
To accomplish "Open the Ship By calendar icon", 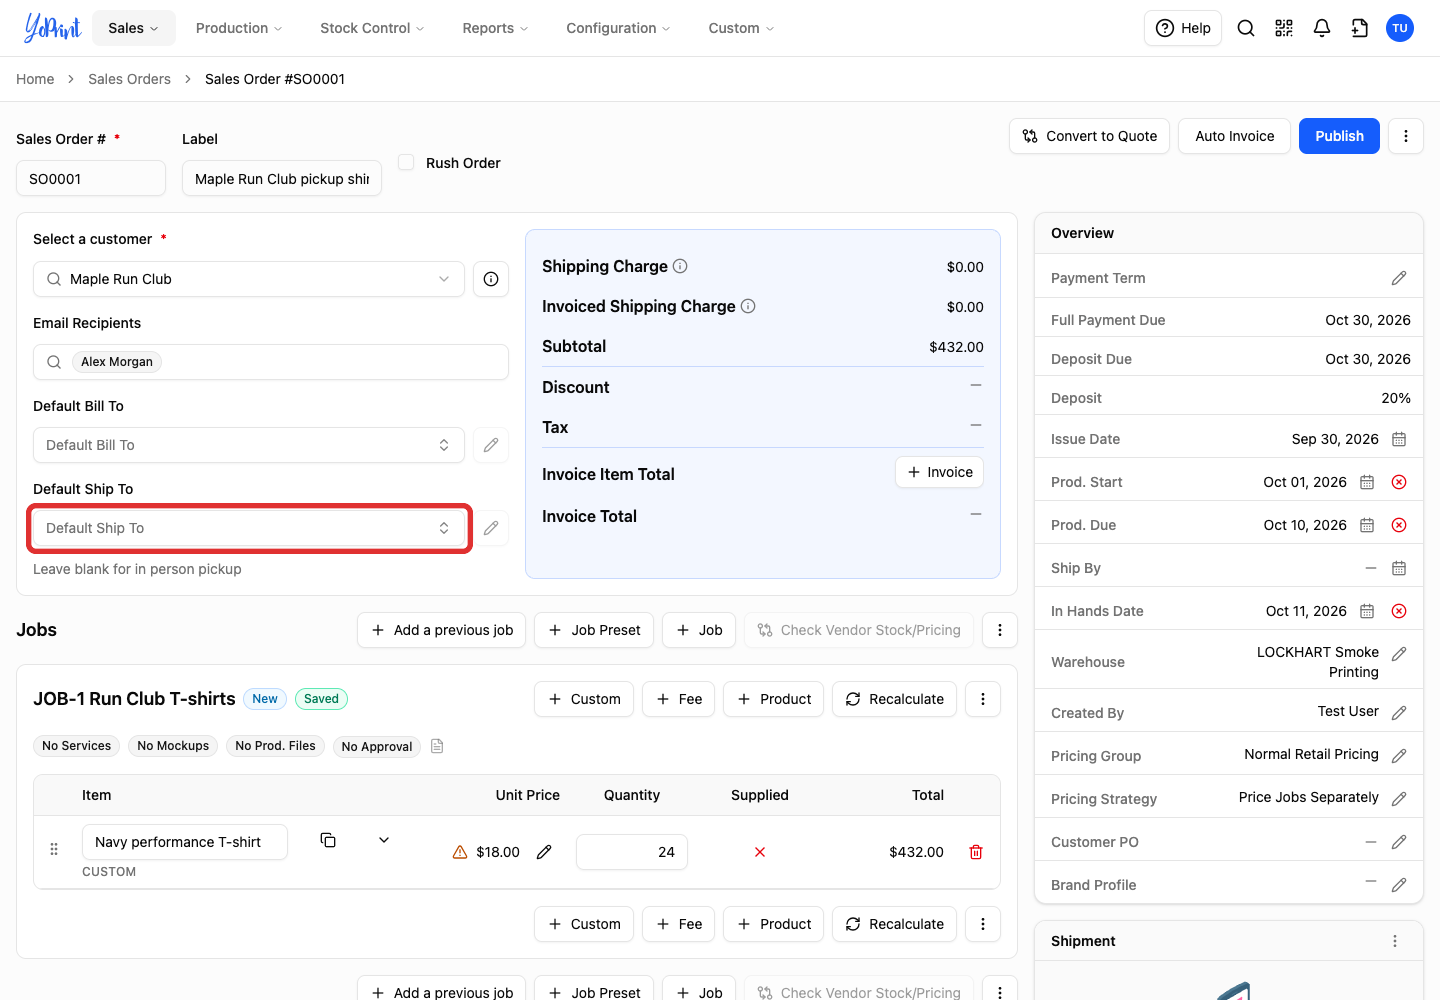I will [x=1399, y=568].
